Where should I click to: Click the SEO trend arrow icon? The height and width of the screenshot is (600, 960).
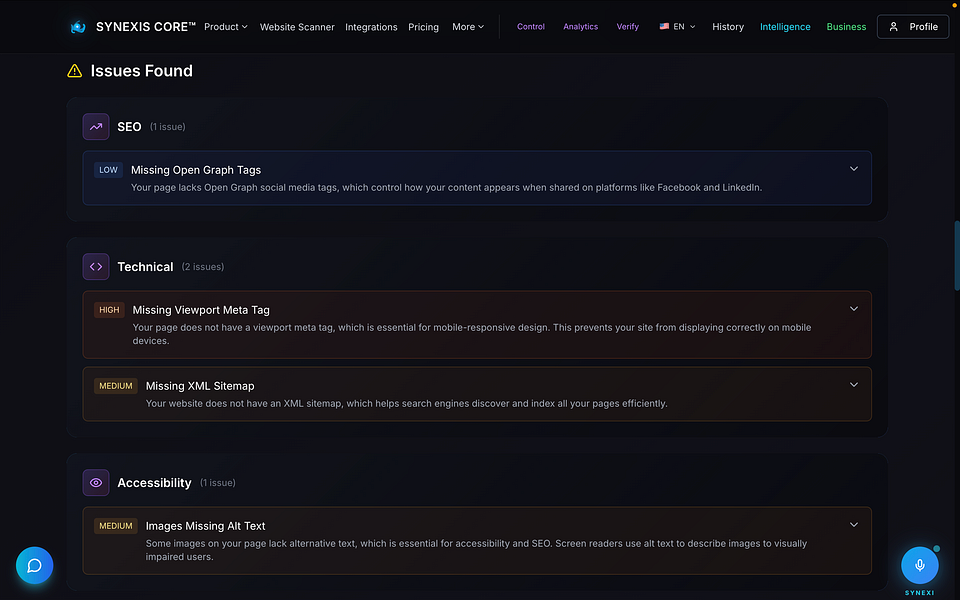click(x=96, y=127)
